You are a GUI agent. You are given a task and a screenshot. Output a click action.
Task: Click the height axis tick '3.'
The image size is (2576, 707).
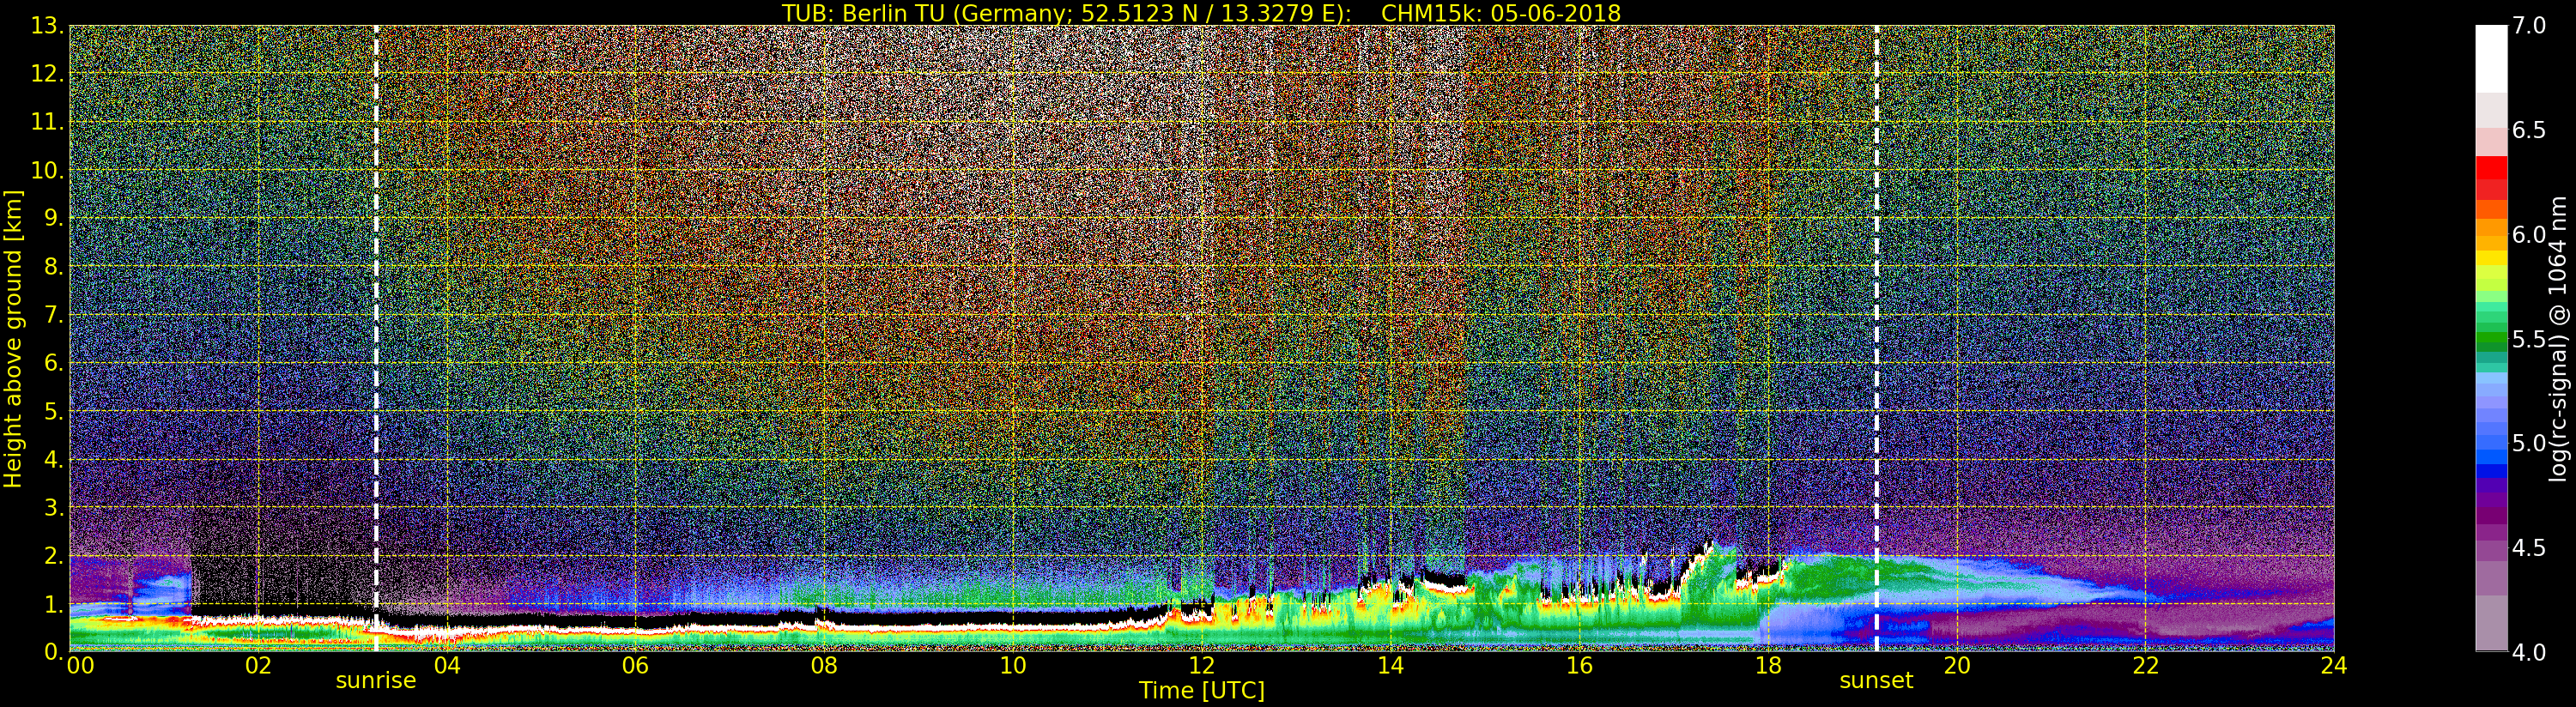(x=53, y=507)
